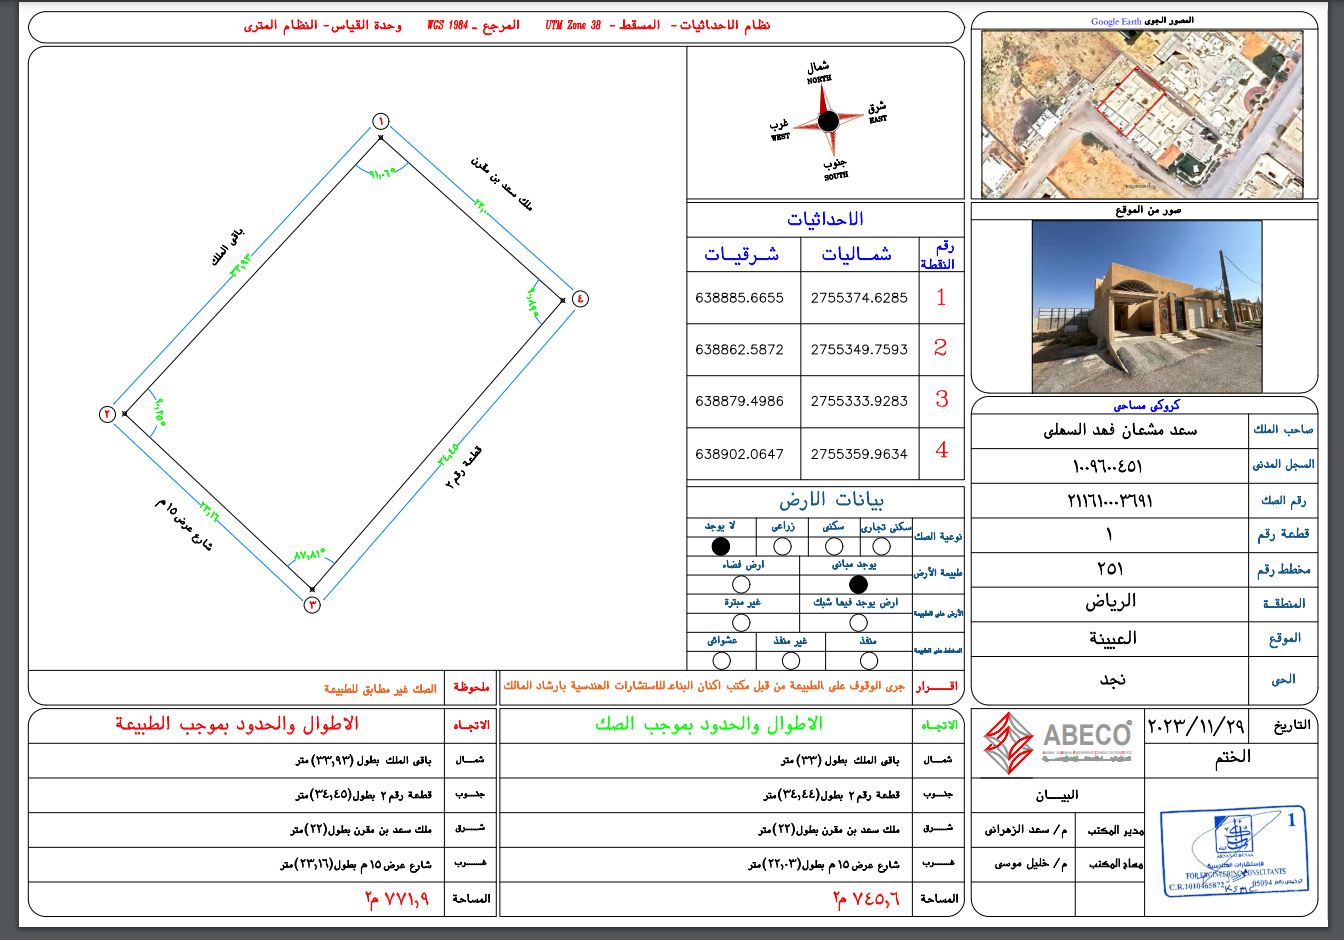The image size is (1344, 941).
Task: Select the 'منفذ' plan radio button
Action: (869, 660)
